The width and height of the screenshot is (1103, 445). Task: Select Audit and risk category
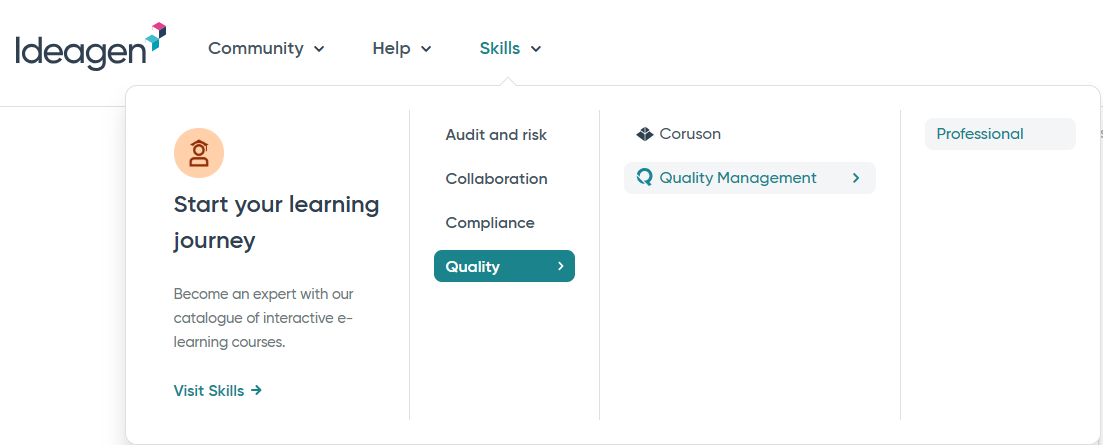tap(496, 134)
